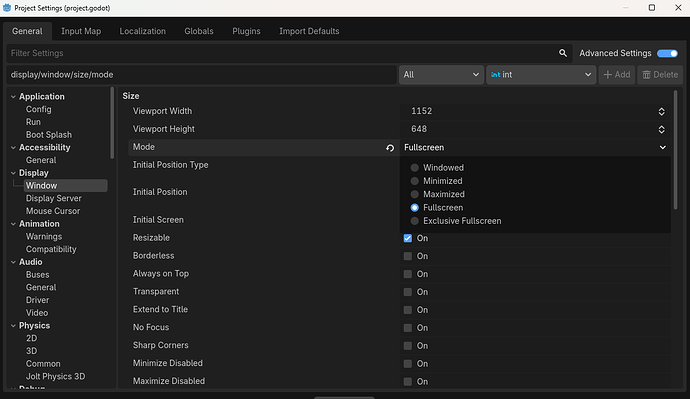Select General under Audio
This screenshot has height=399, width=690.
click(x=41, y=288)
